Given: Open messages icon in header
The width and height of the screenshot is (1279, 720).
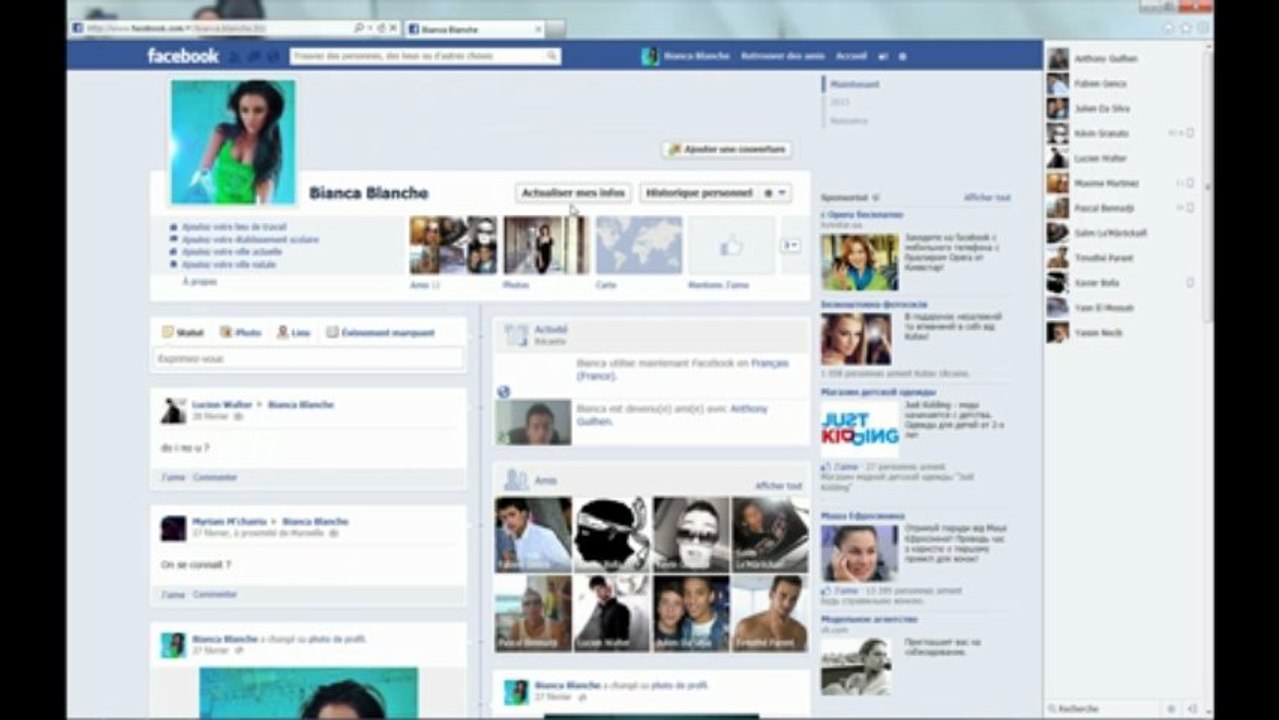Looking at the screenshot, I should [x=254, y=57].
